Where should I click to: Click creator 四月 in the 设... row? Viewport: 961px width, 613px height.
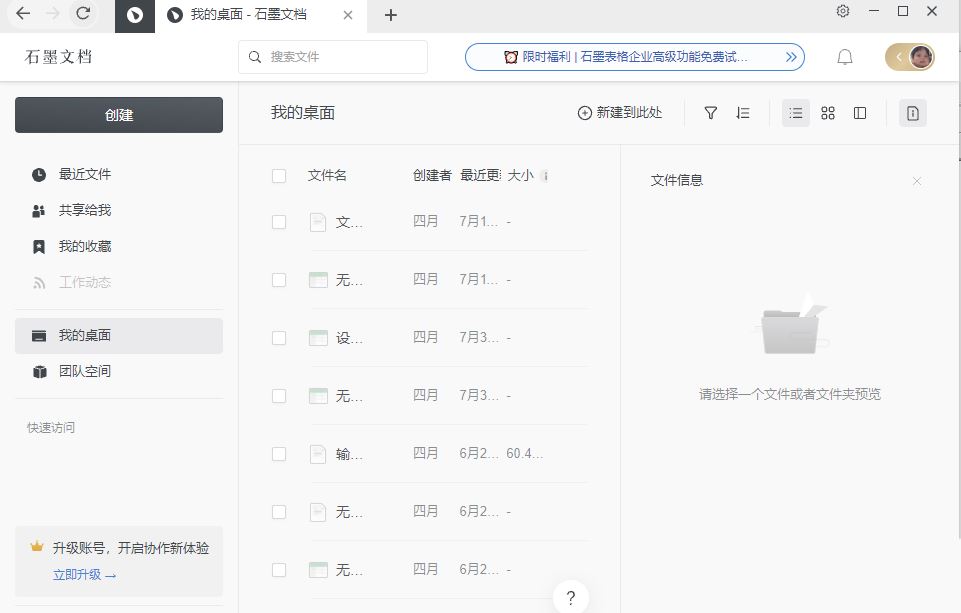(425, 337)
